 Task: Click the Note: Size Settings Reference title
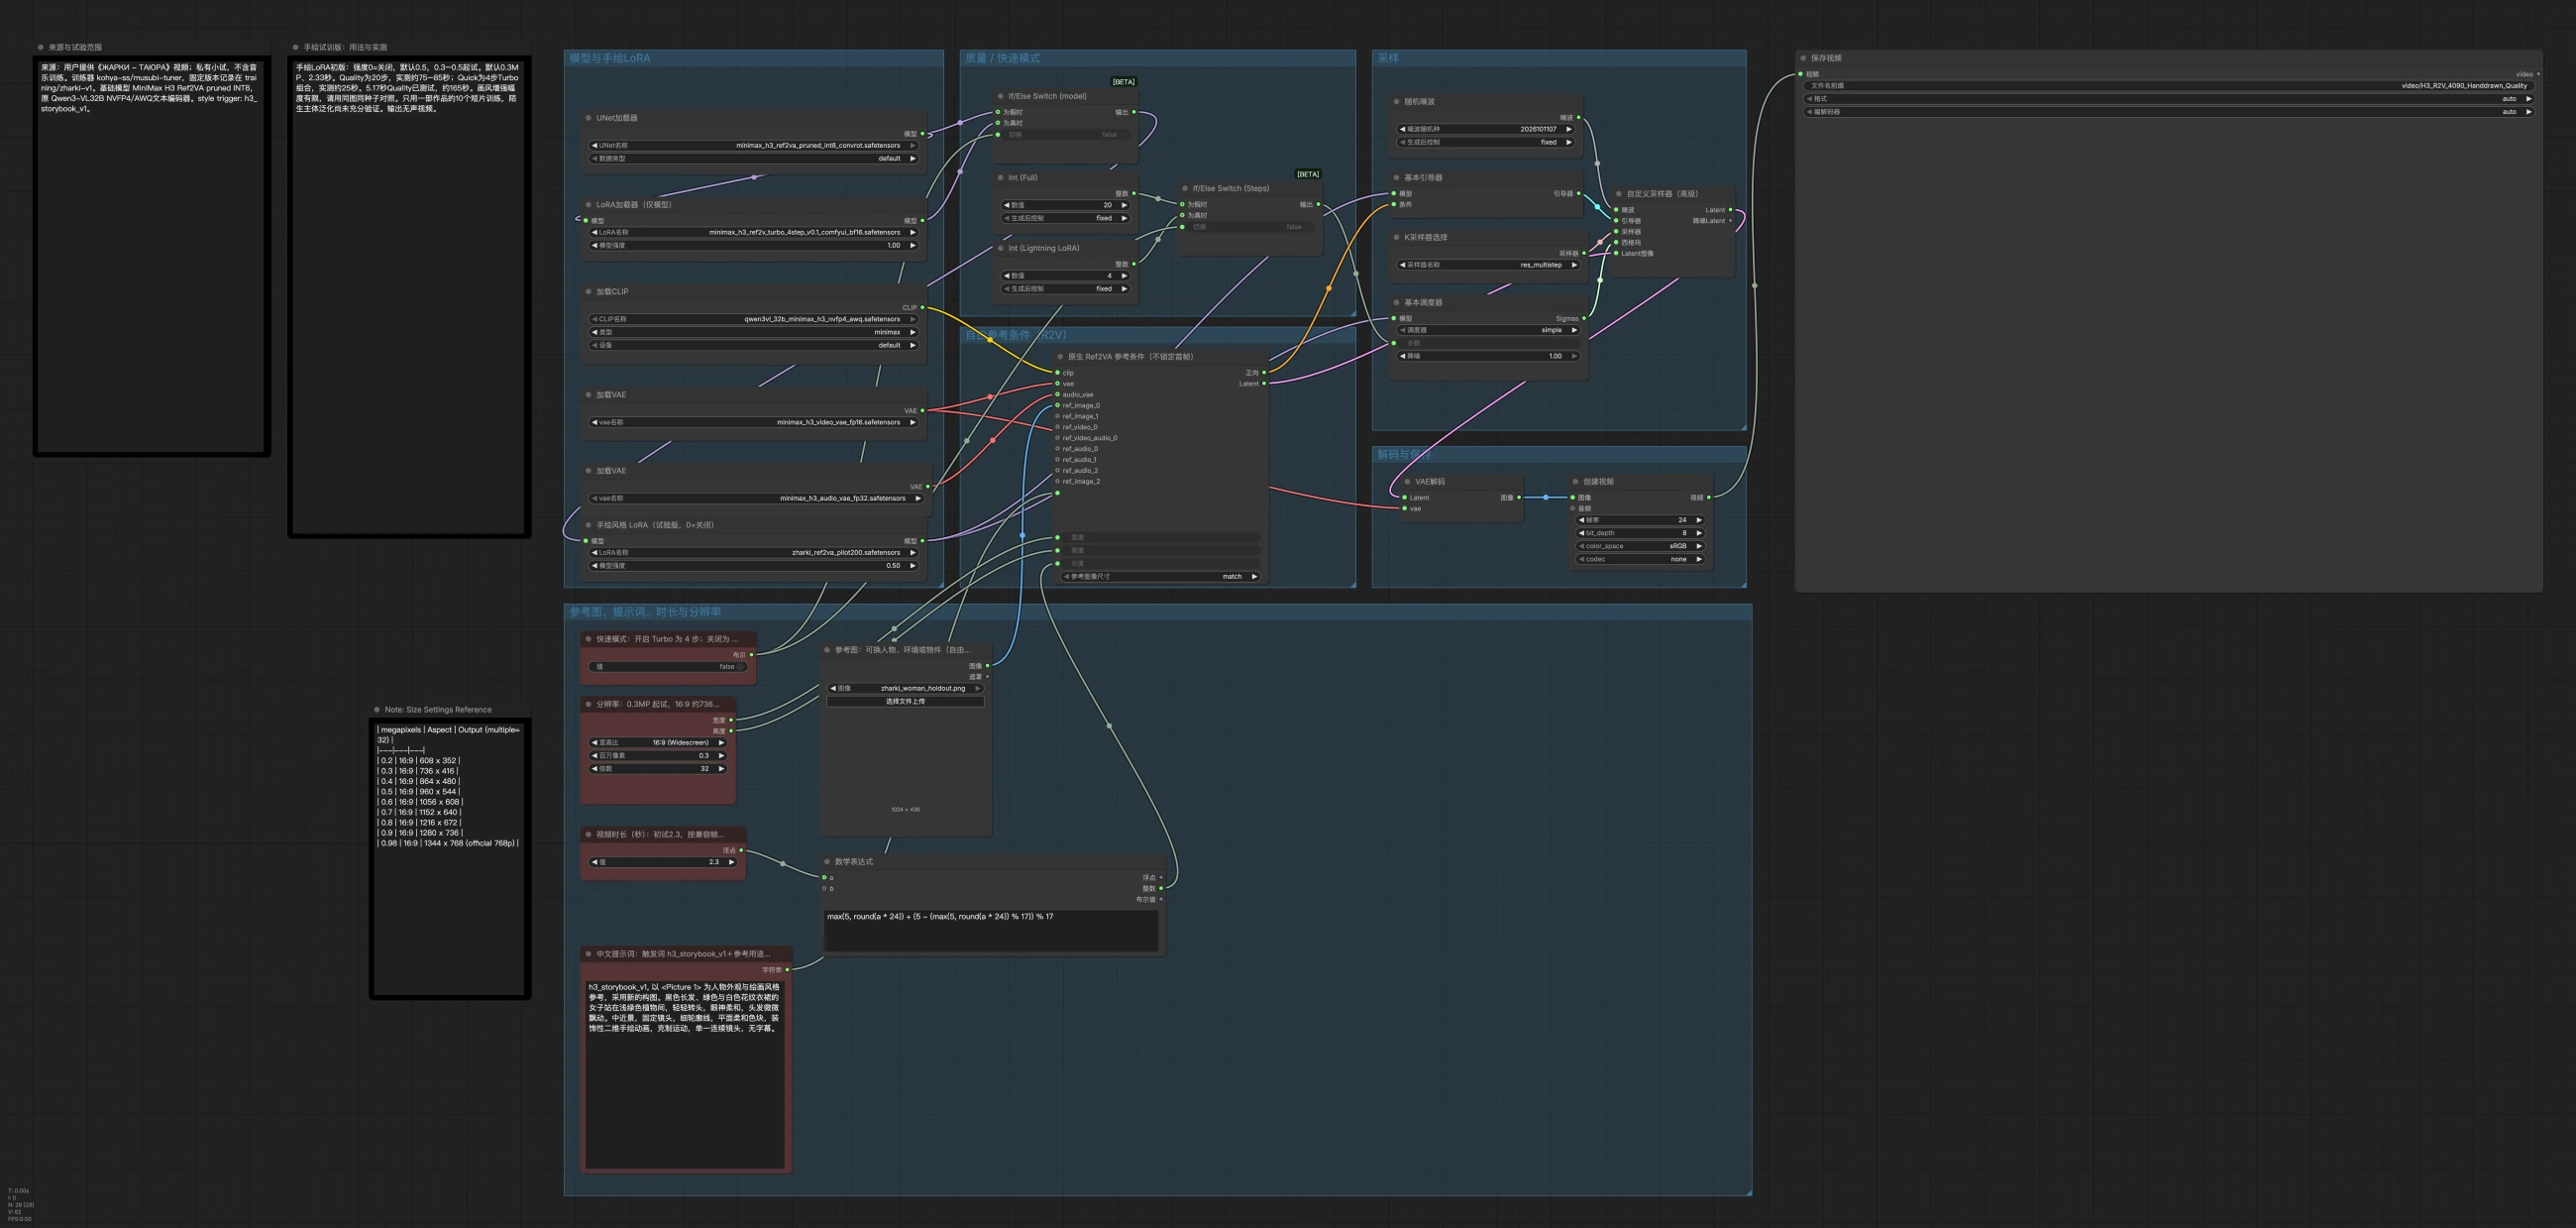click(438, 710)
